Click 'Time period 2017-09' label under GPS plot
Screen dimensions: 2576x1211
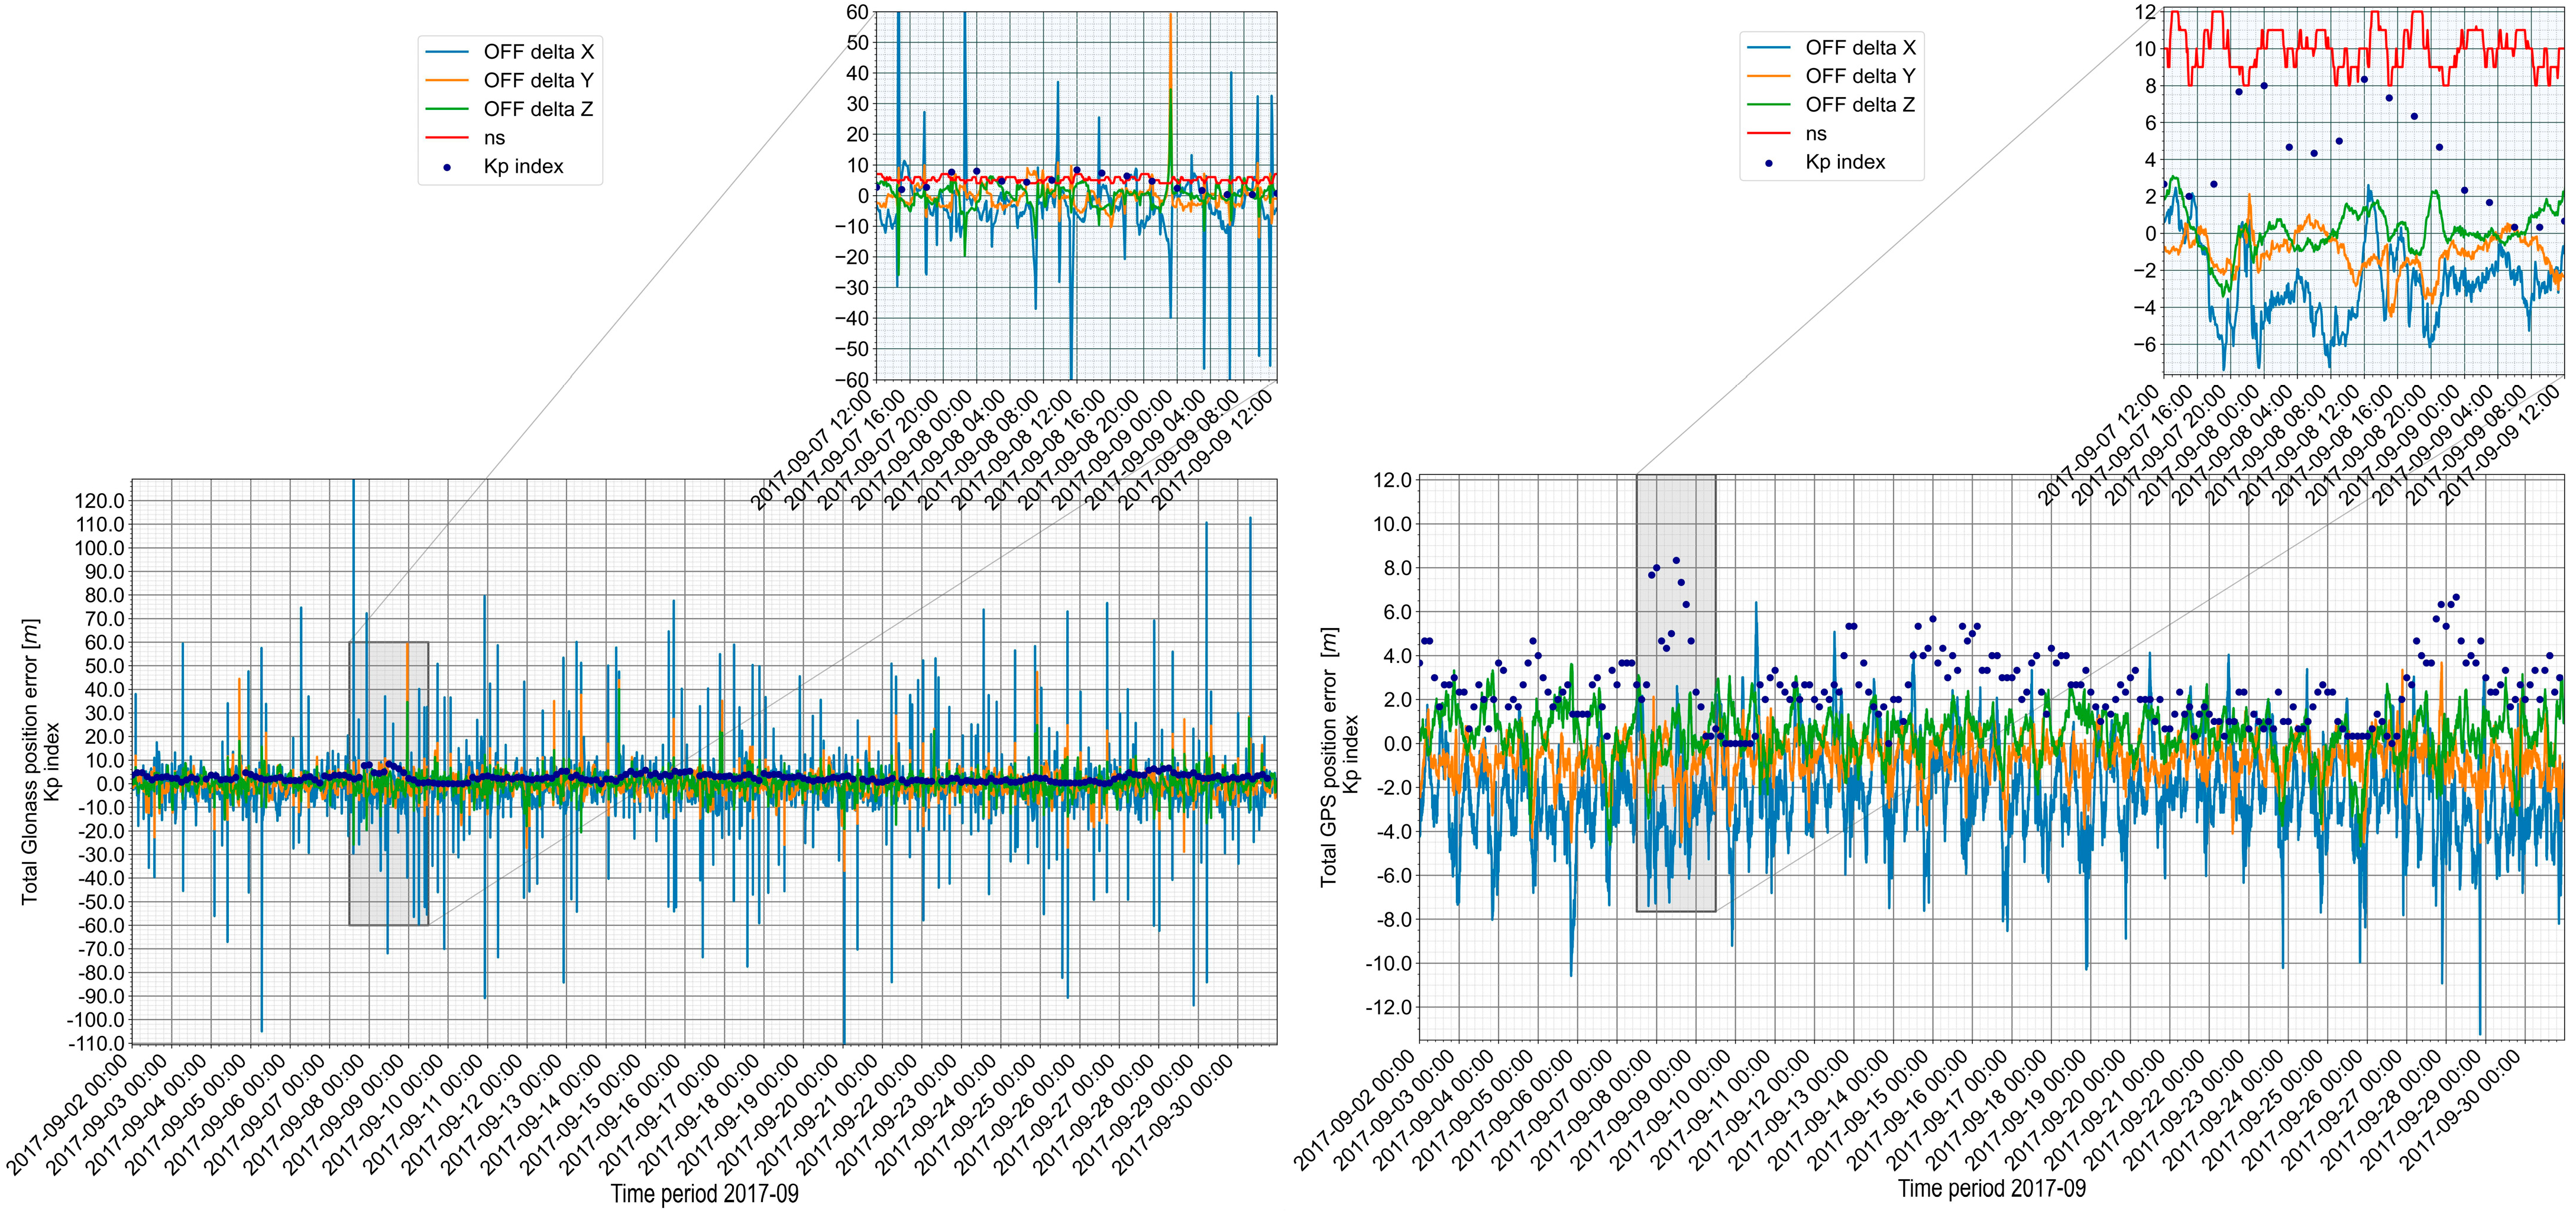pos(1992,1189)
